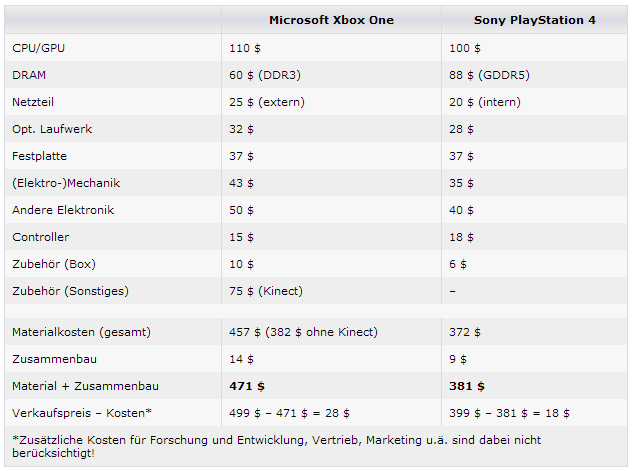The image size is (635, 471).
Task: Click the Zubehör (Box) label
Action: [x=54, y=264]
